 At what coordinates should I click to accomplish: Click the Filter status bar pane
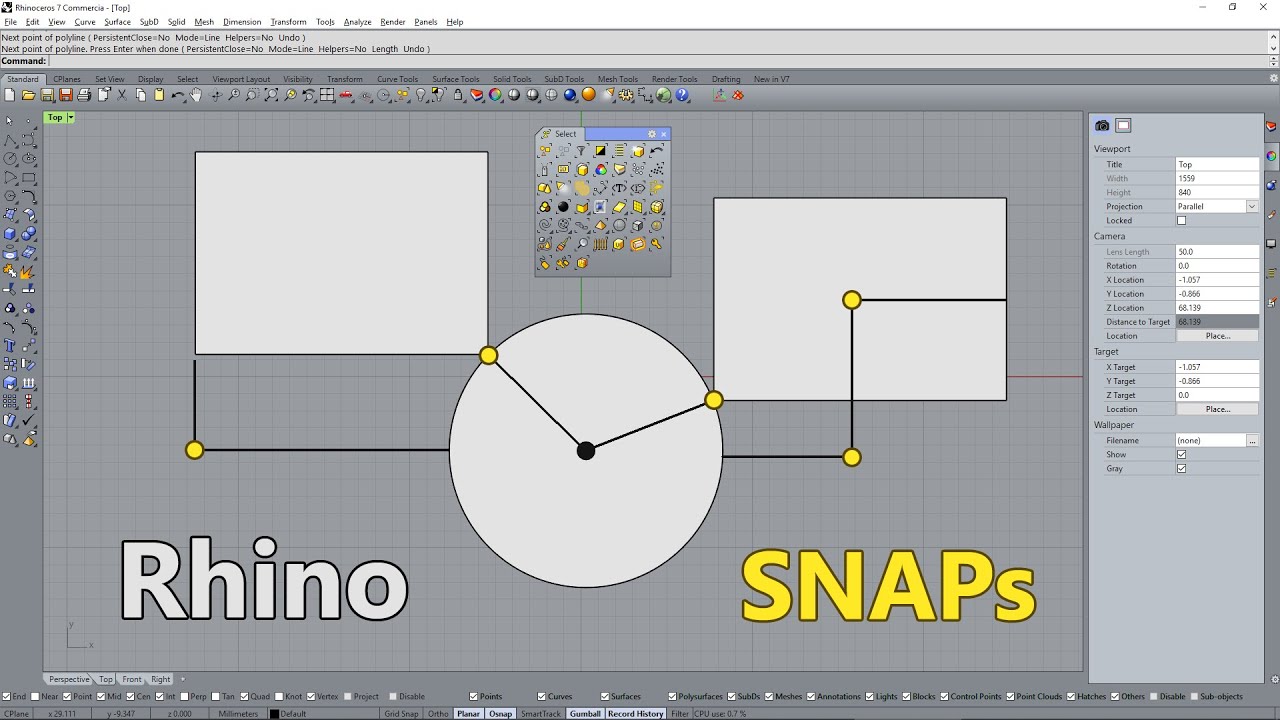(680, 714)
